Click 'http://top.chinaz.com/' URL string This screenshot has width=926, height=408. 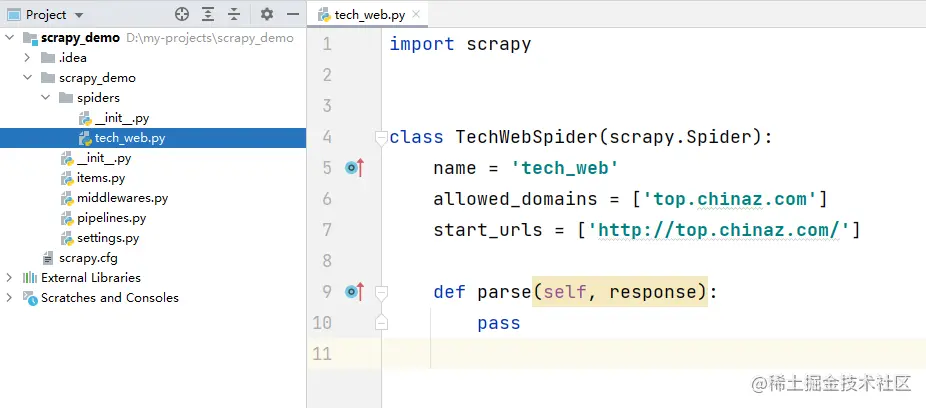719,230
